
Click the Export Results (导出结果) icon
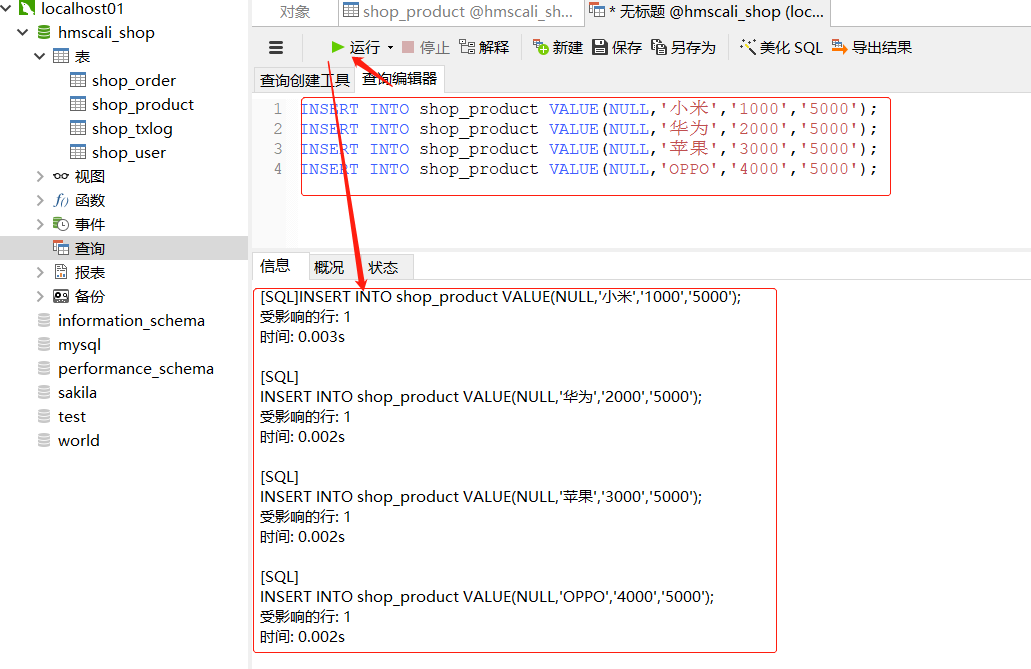point(839,47)
